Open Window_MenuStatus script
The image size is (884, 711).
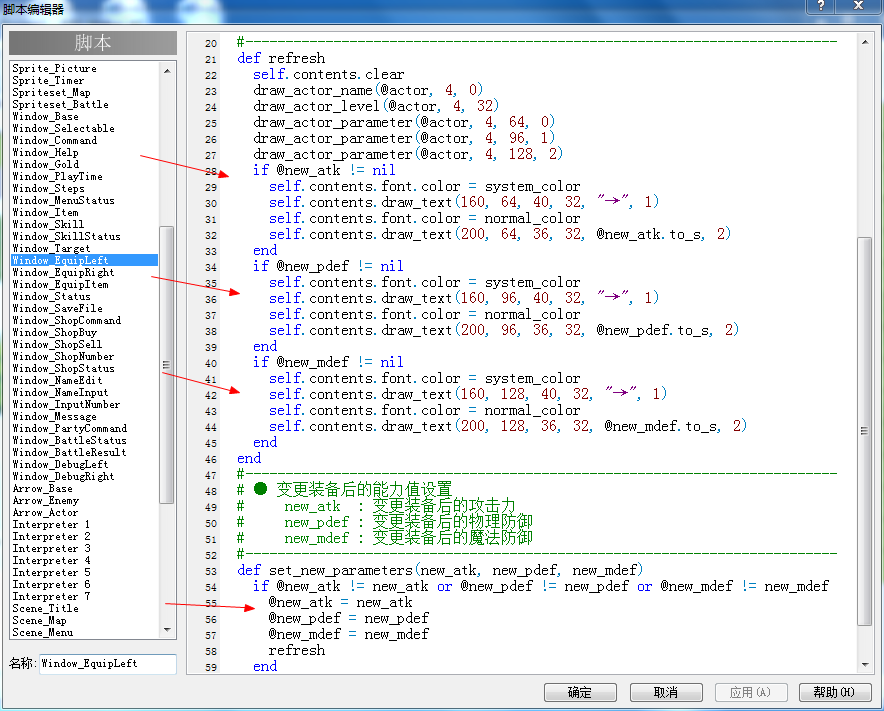click(63, 200)
